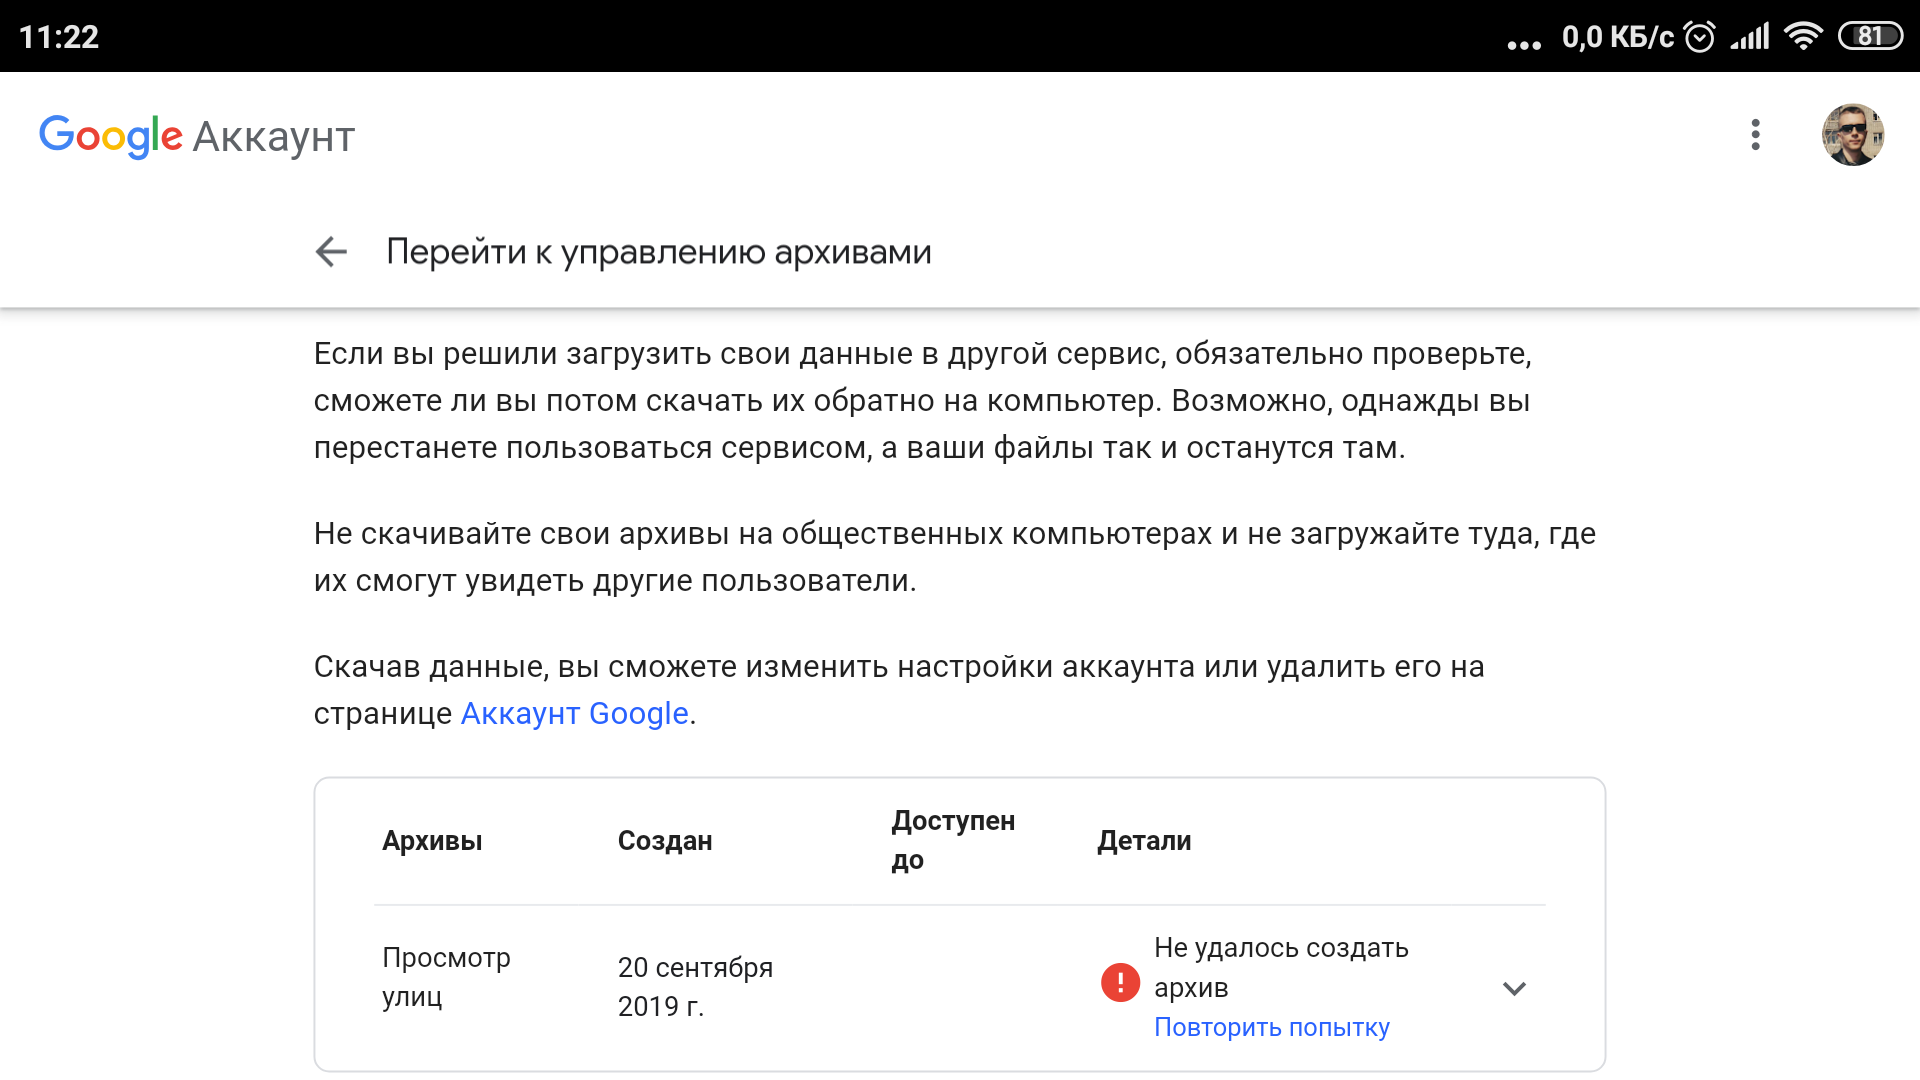
Task: Click the '20 сентября 2019 г.' date
Action: [695, 987]
